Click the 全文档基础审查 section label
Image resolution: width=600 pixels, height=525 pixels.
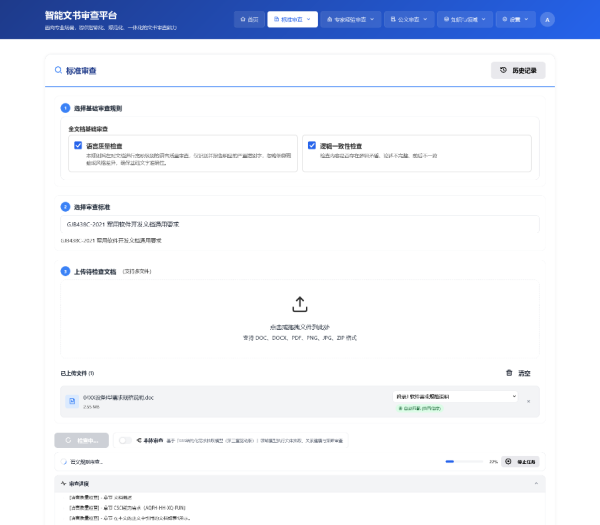(88, 129)
